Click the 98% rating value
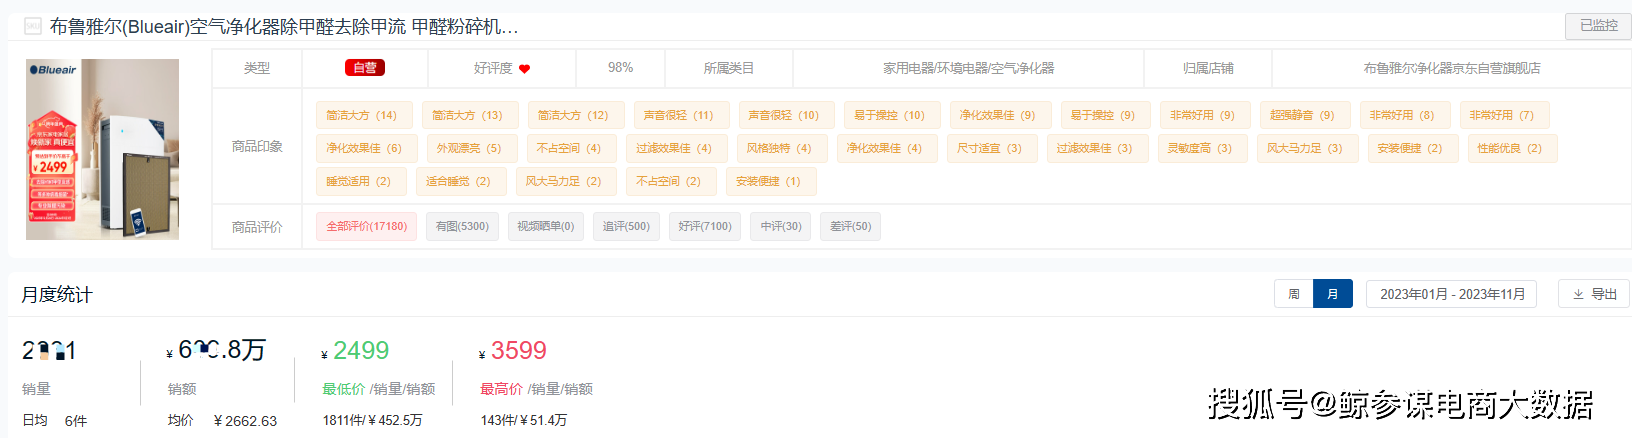This screenshot has height=438, width=1632. tap(620, 67)
